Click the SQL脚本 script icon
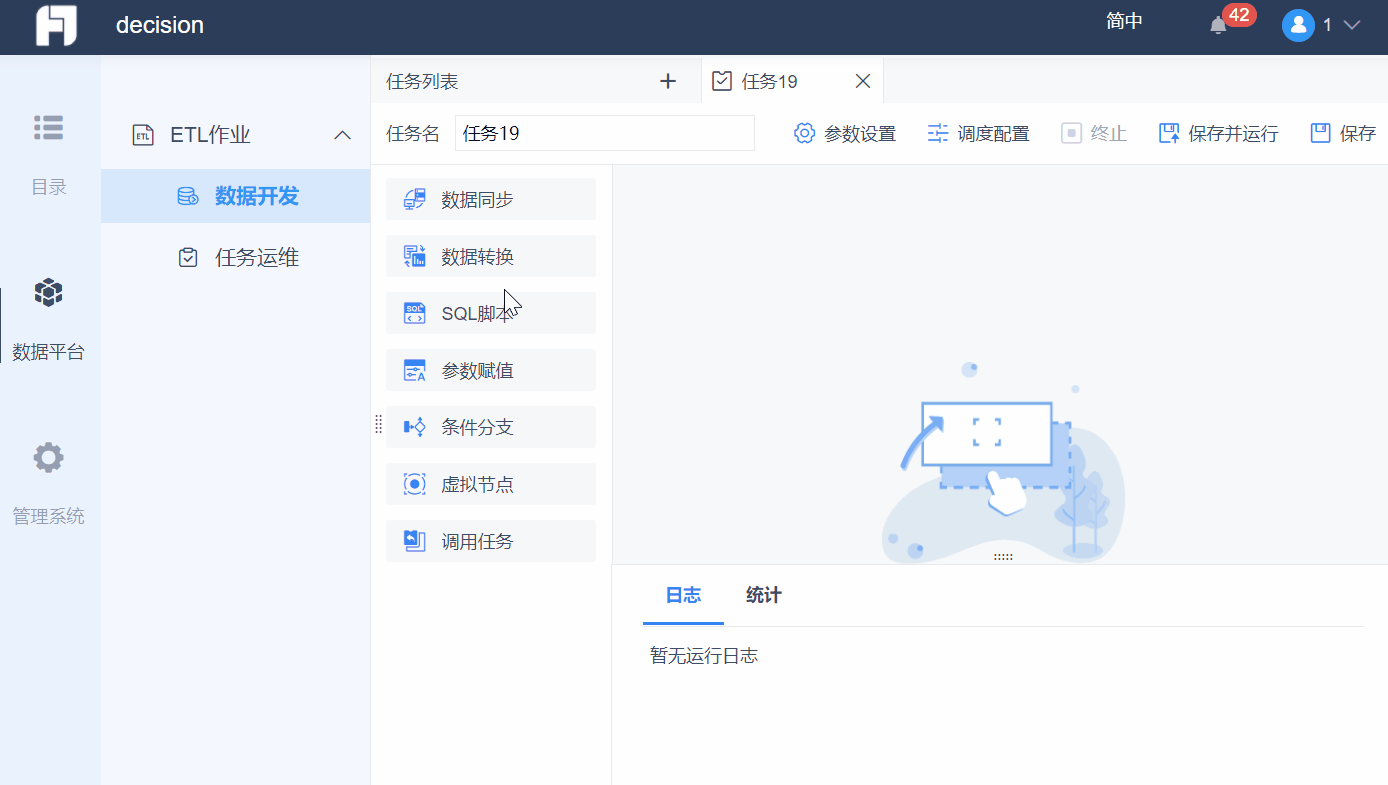 (414, 313)
